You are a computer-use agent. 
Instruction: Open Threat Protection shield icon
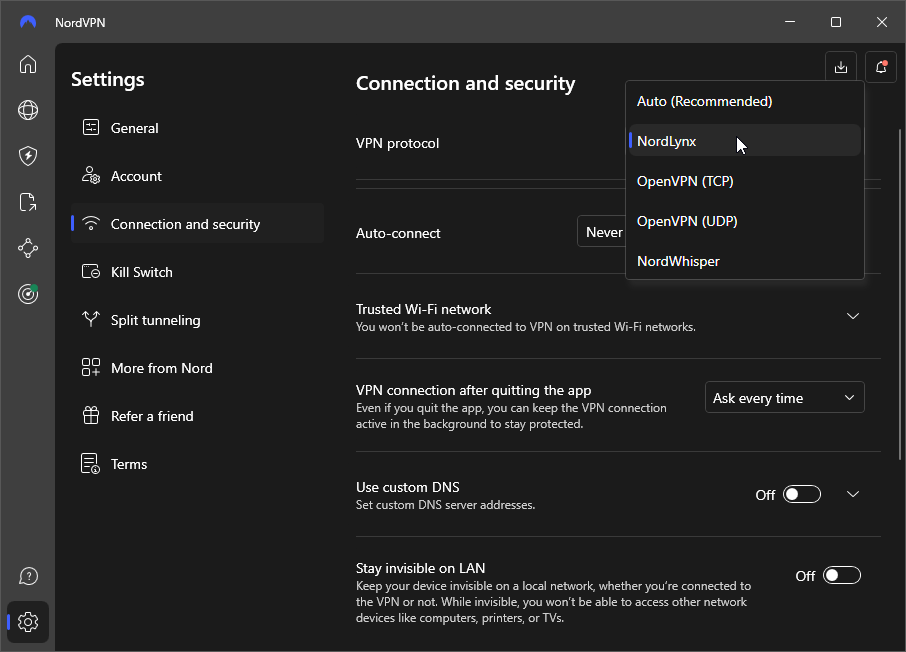pos(28,156)
